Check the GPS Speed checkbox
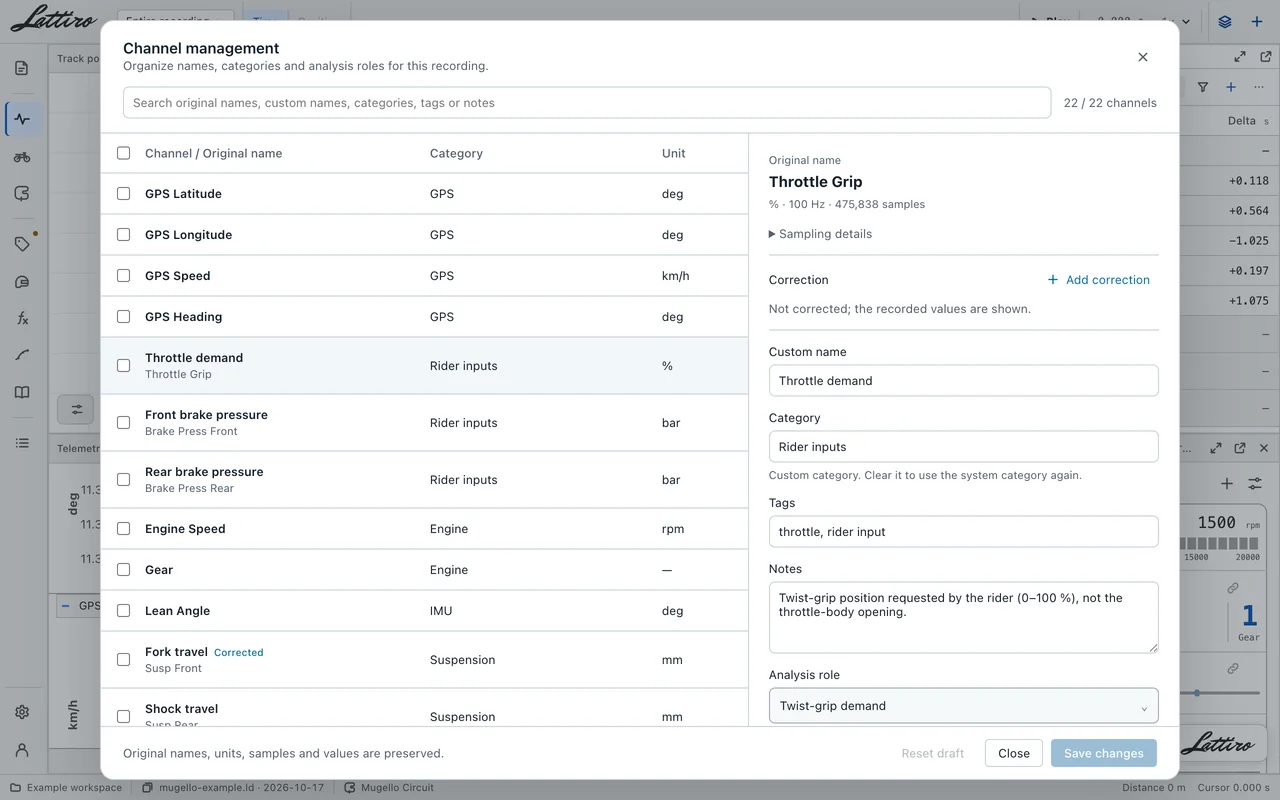Viewport: 1280px width, 800px height. click(123, 276)
